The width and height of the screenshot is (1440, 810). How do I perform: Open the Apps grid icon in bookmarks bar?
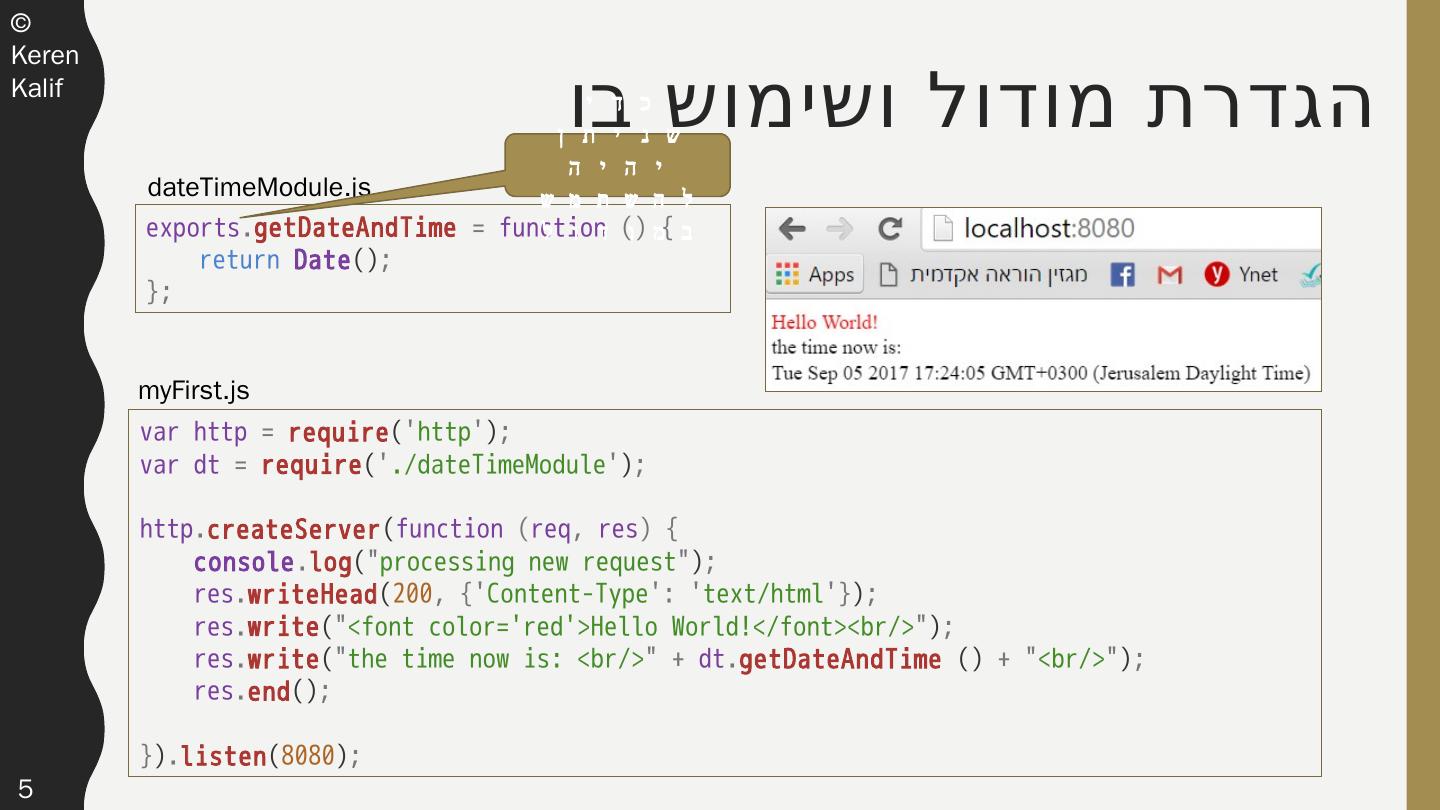pos(787,274)
